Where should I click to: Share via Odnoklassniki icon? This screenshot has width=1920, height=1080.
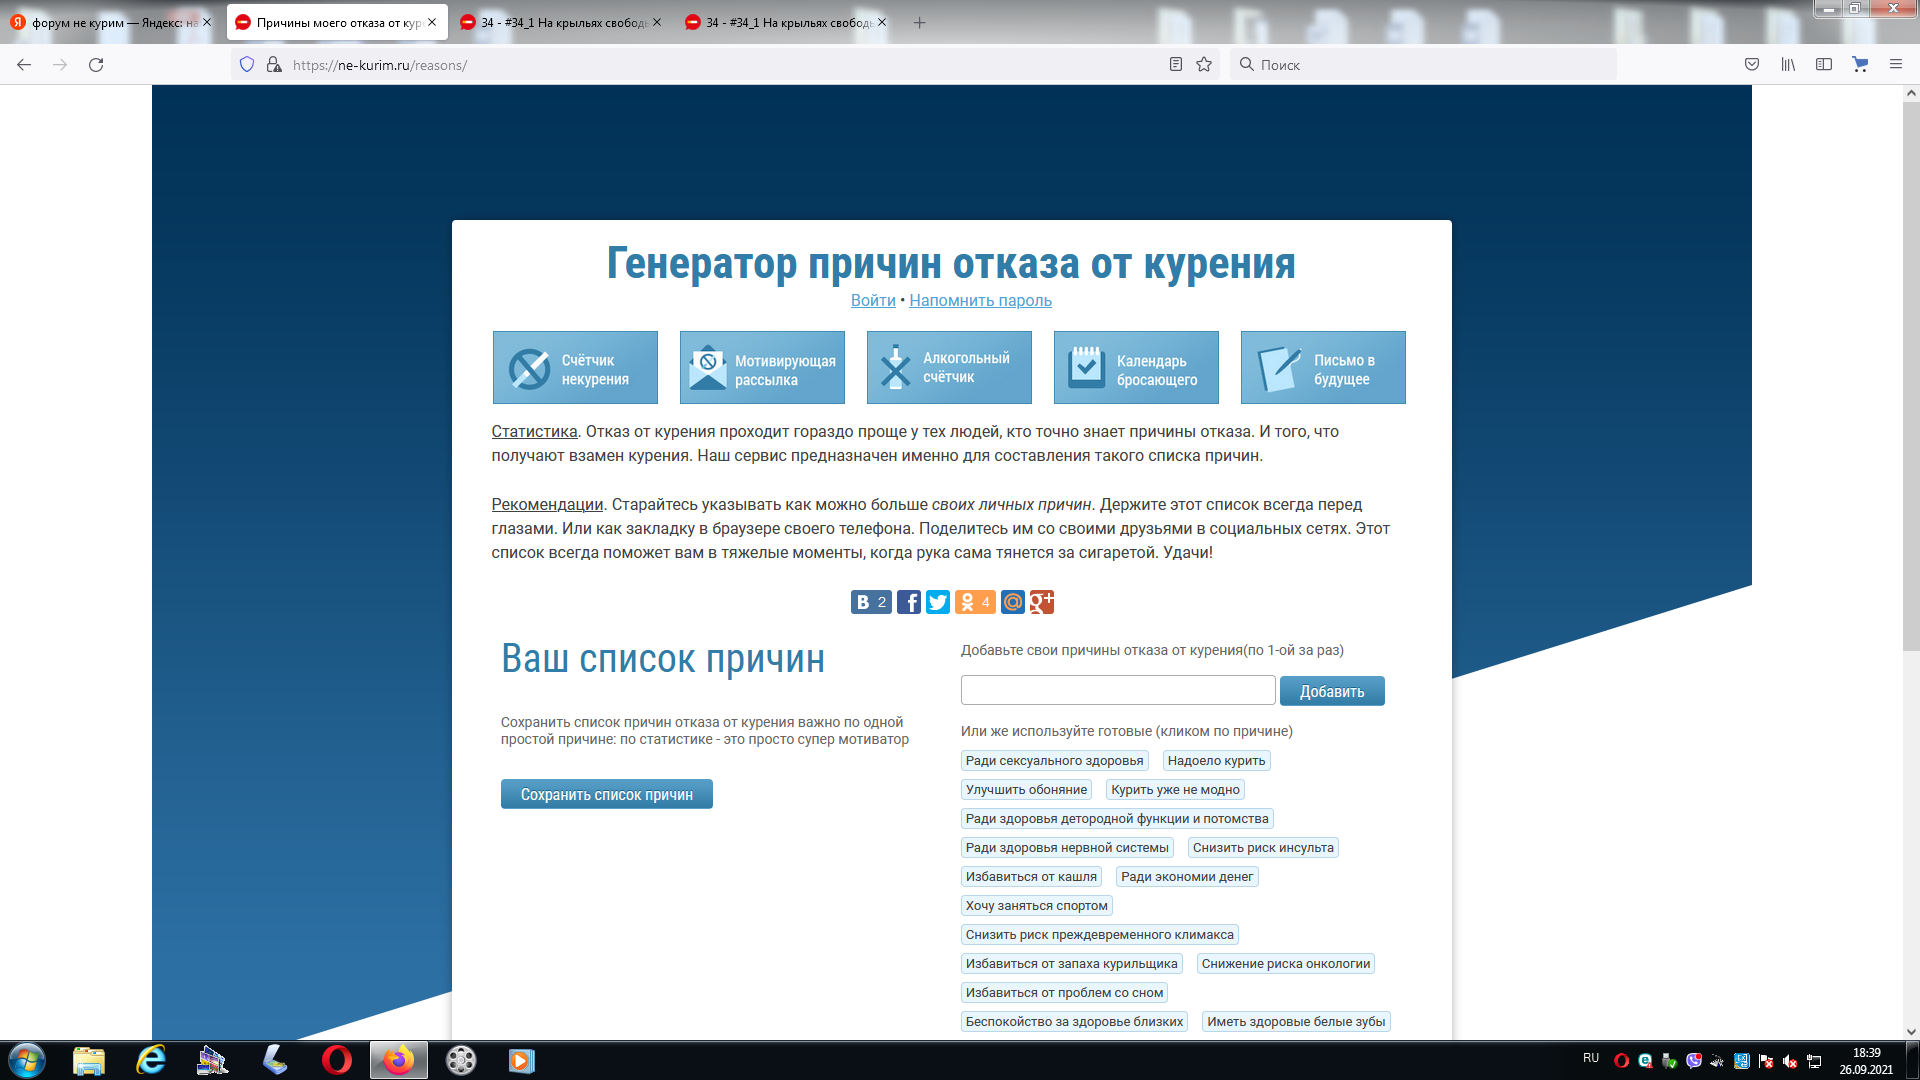click(974, 602)
